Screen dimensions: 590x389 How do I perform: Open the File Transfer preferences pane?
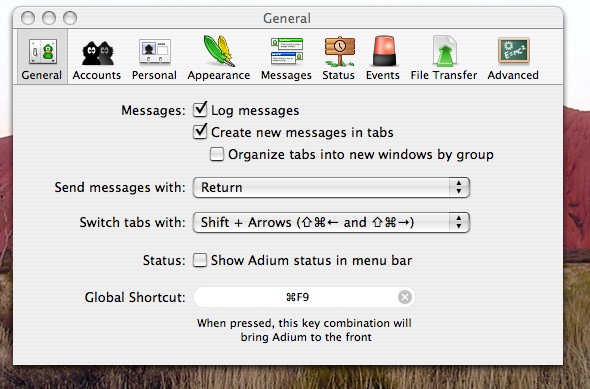(444, 58)
